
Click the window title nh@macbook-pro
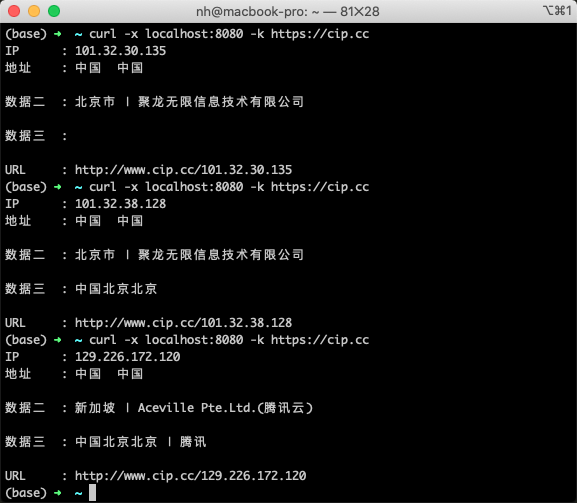[287, 12]
